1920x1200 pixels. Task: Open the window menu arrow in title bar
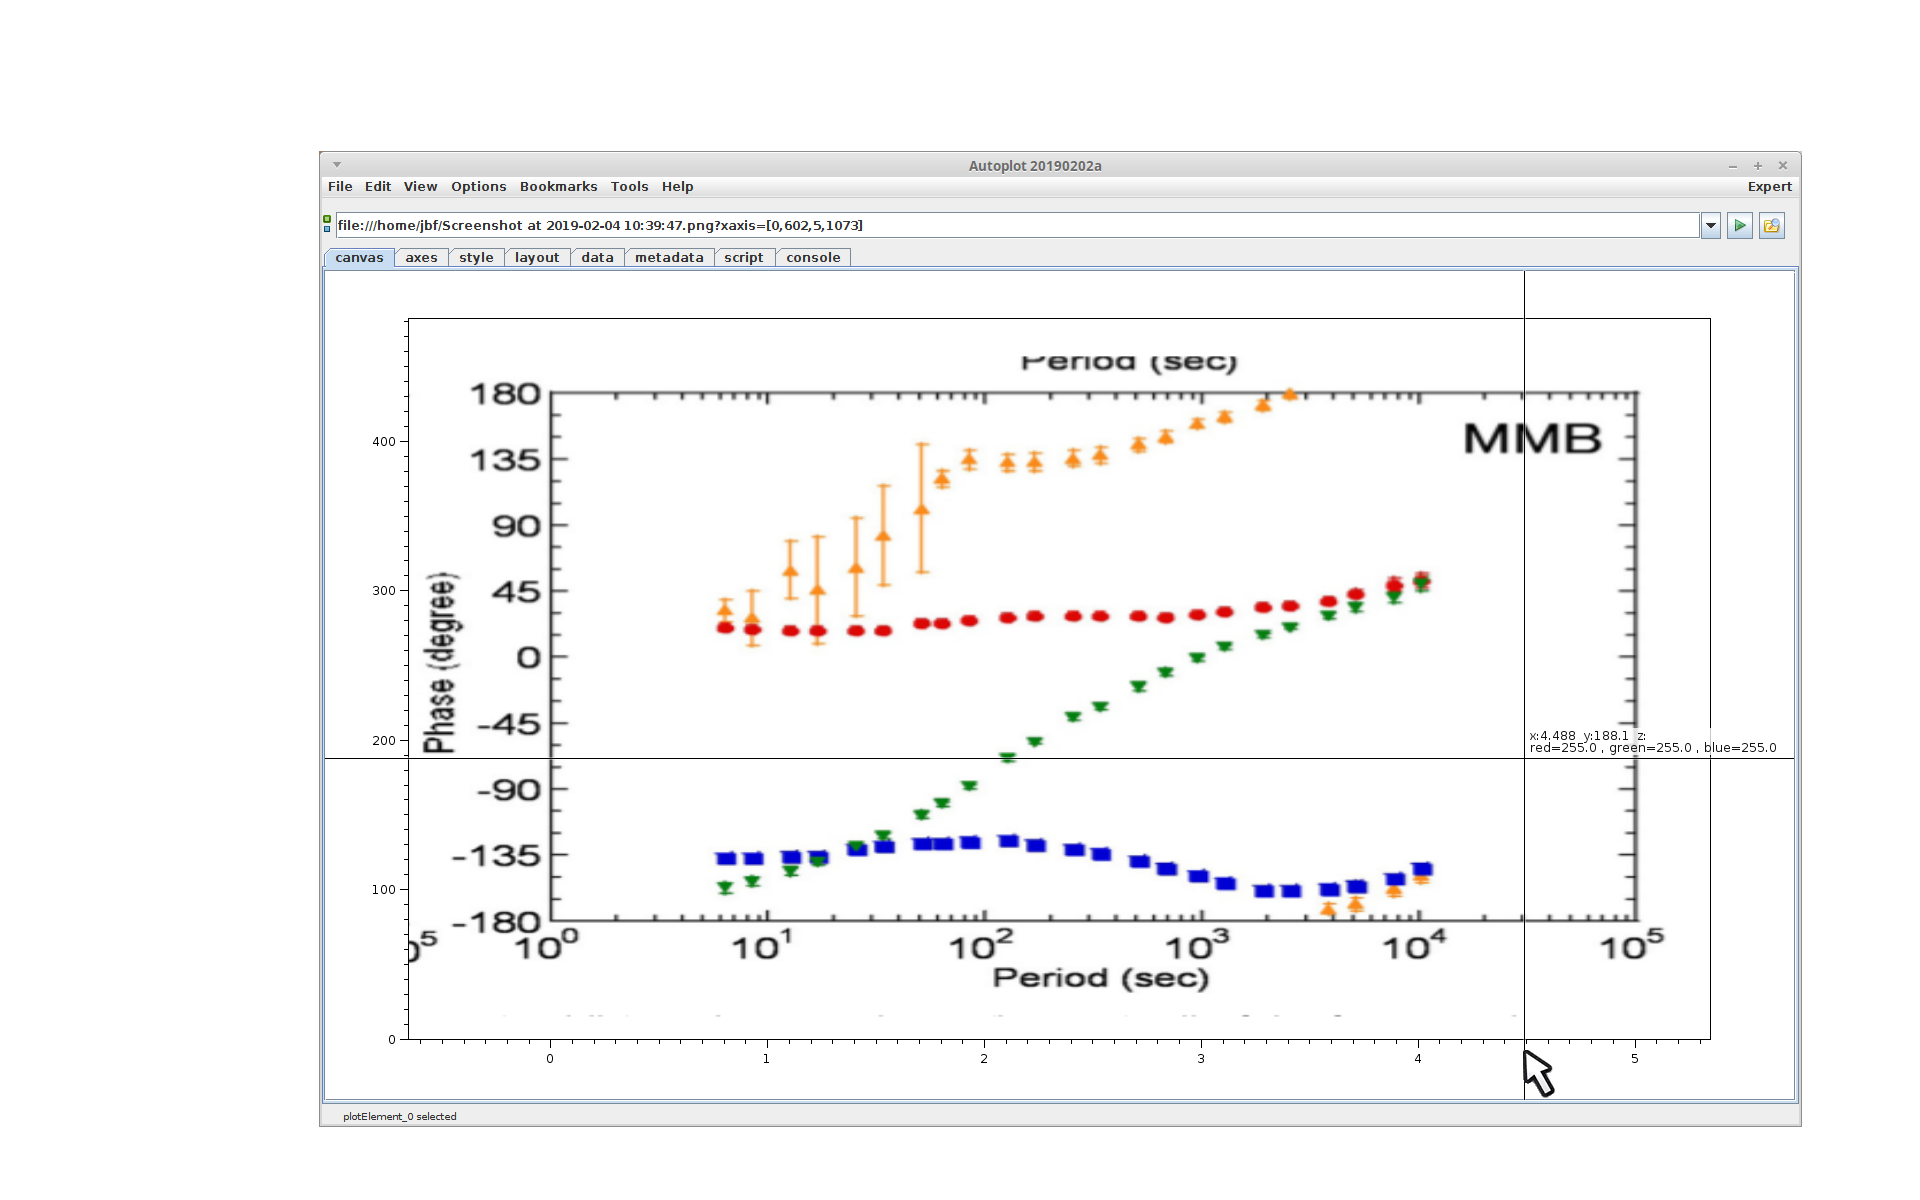point(337,165)
